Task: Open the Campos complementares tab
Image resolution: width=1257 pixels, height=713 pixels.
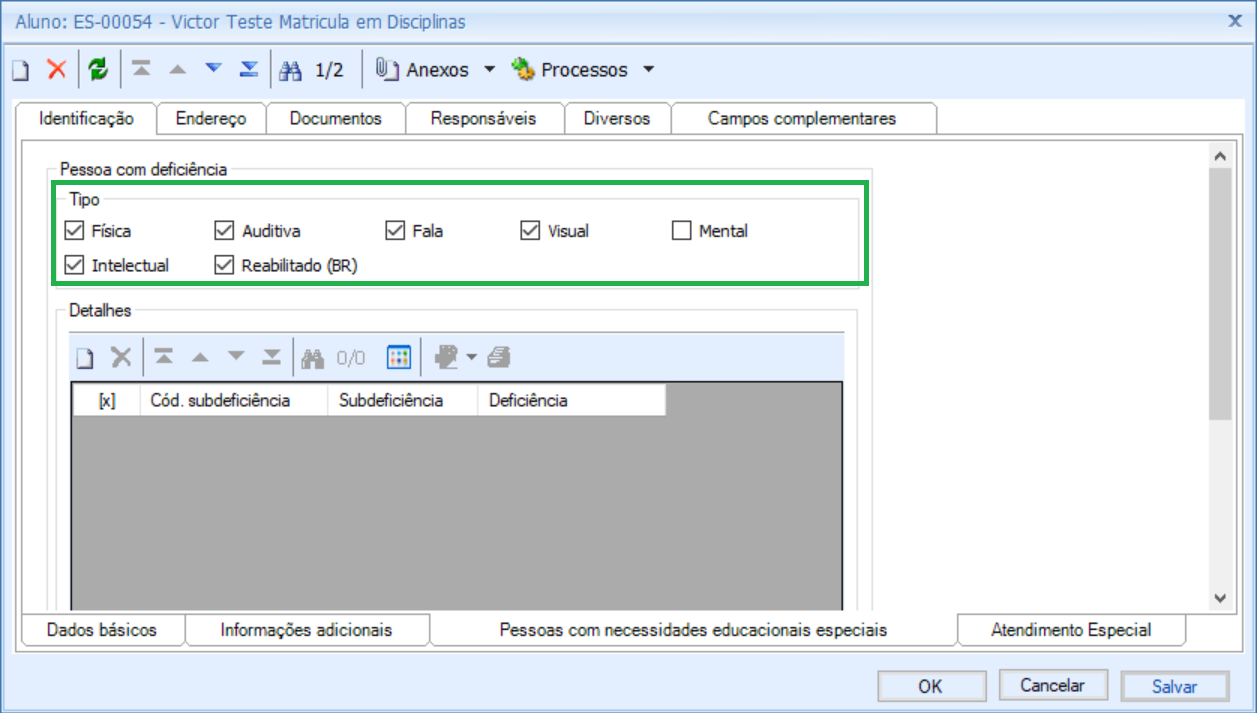Action: pos(802,118)
